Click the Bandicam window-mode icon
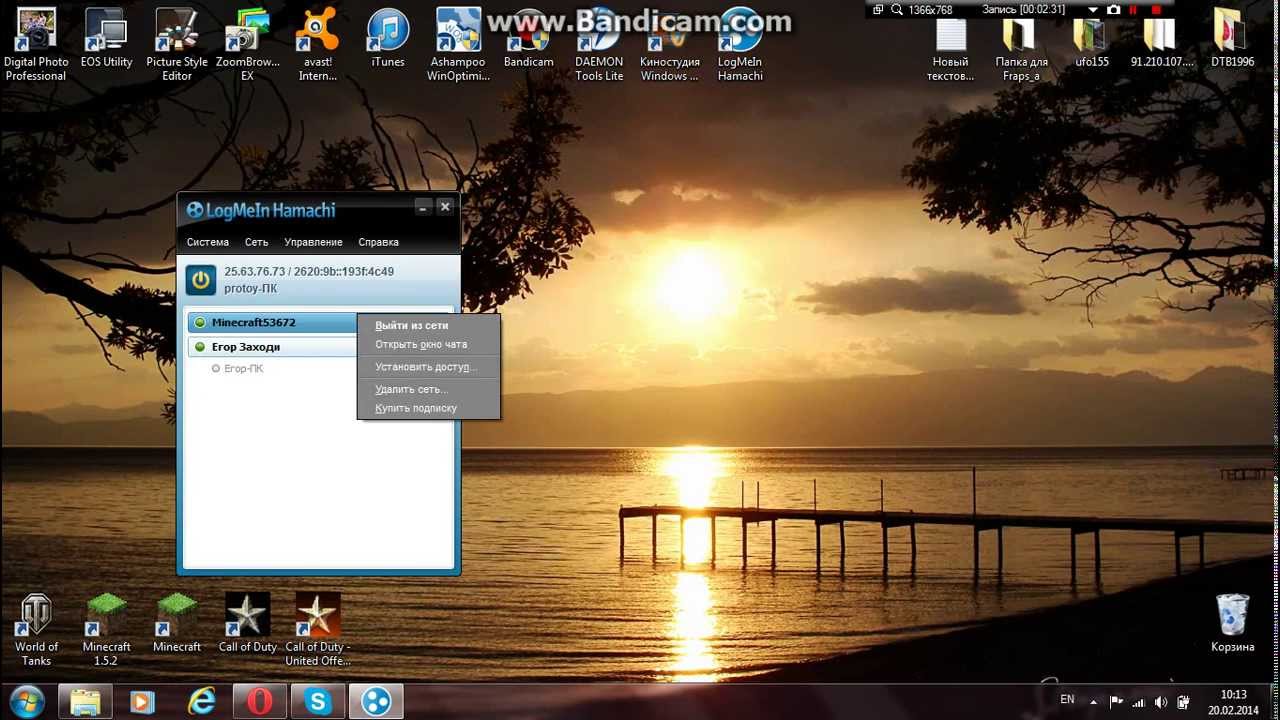Screen dimensions: 1280x720 [x=878, y=9]
